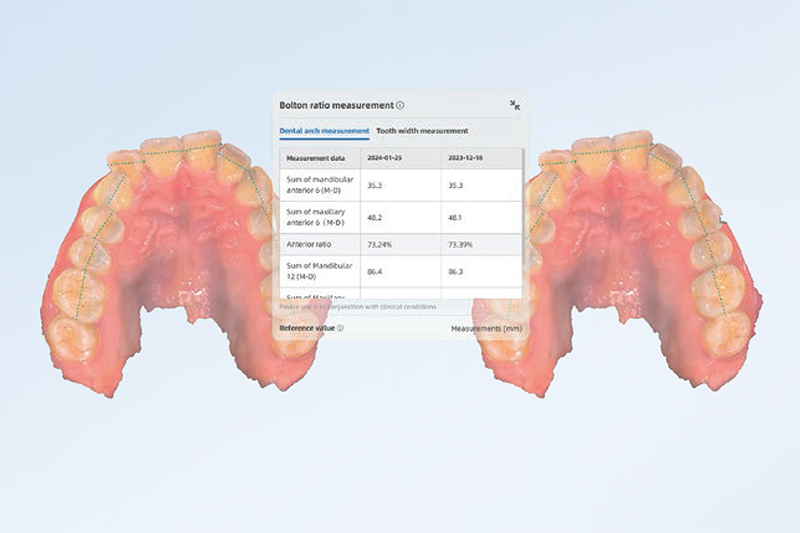Click the 73.24% anterior ratio value
The width and height of the screenshot is (800, 533).
coord(380,244)
